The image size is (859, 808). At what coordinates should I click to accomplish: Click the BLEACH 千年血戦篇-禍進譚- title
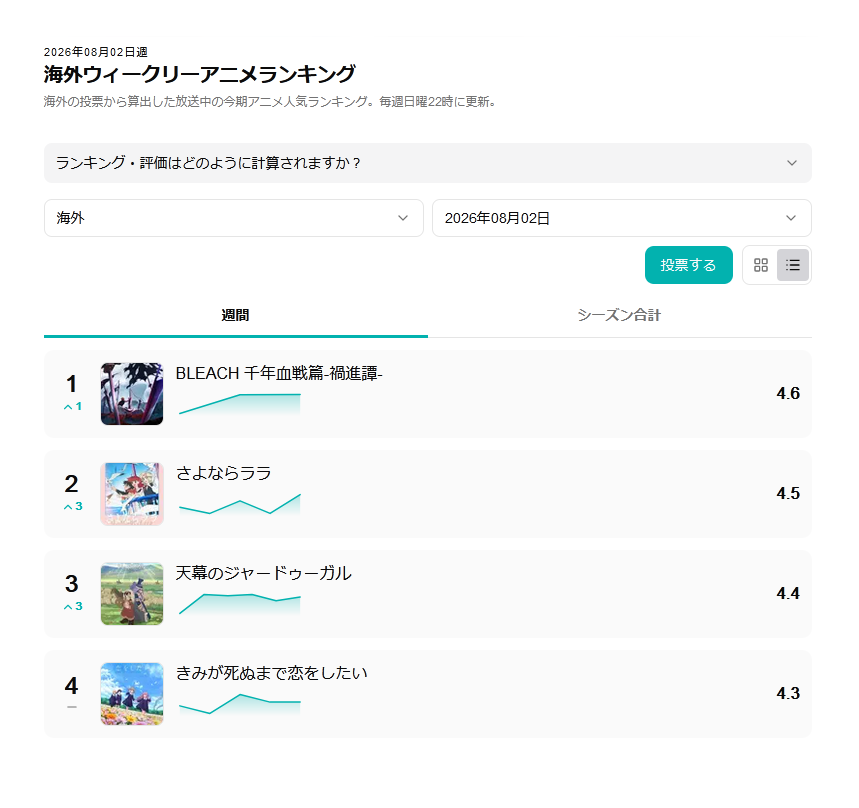[279, 374]
